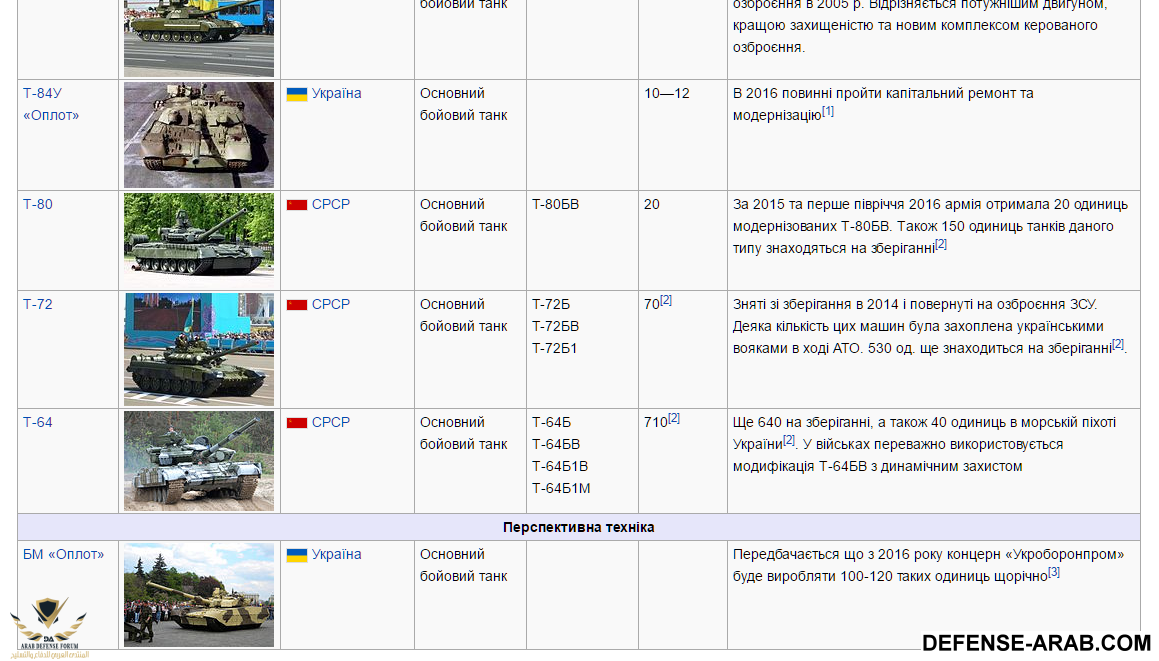The height and width of the screenshot is (661, 1159).
Task: Click the Україна link in the Т-84У row
Action: point(336,93)
